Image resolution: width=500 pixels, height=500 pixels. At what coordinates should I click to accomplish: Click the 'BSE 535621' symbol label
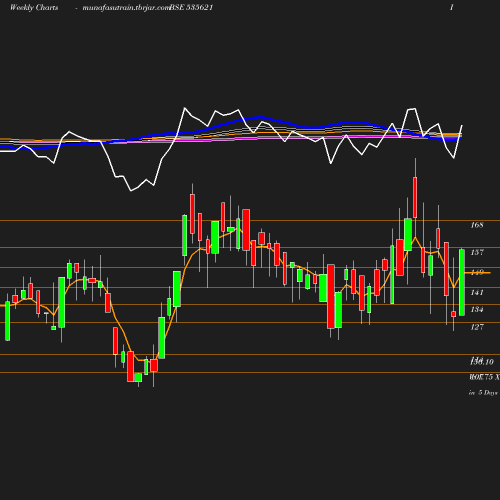click(x=191, y=7)
